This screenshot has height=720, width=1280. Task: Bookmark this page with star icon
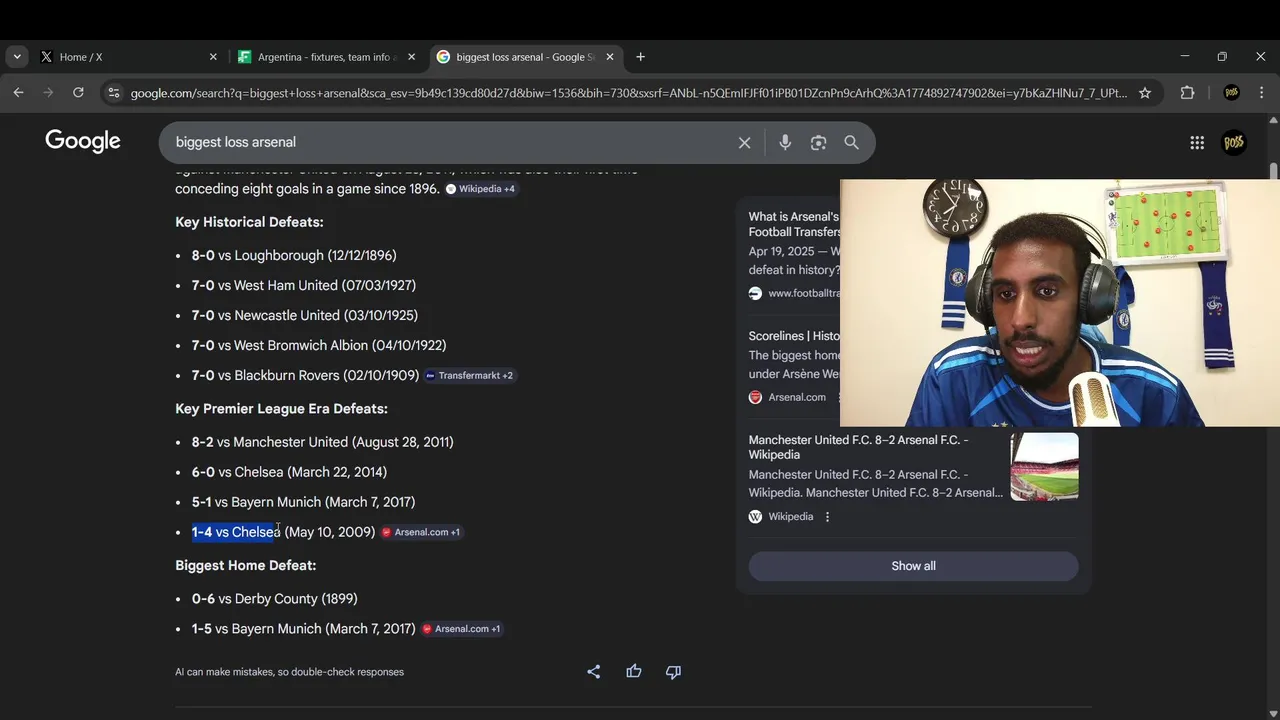[1145, 93]
